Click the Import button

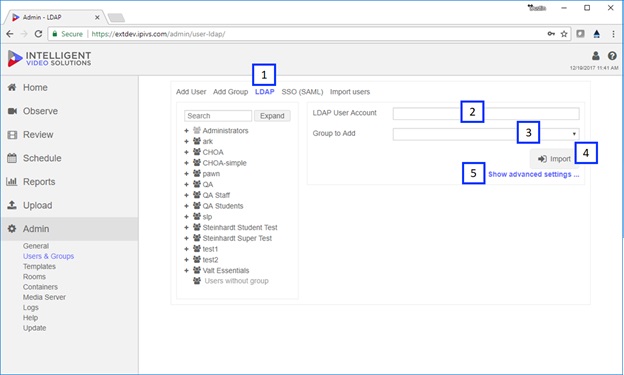554,159
